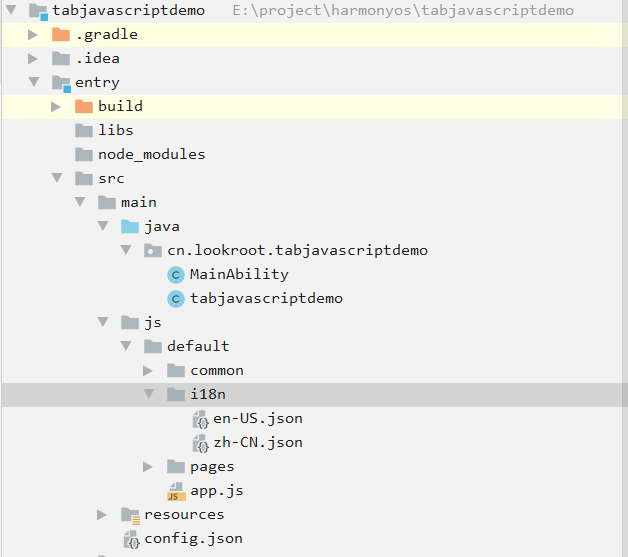The width and height of the screenshot is (628, 557).
Task: Select the tabjavascriptdemo project root
Action: click(x=127, y=11)
